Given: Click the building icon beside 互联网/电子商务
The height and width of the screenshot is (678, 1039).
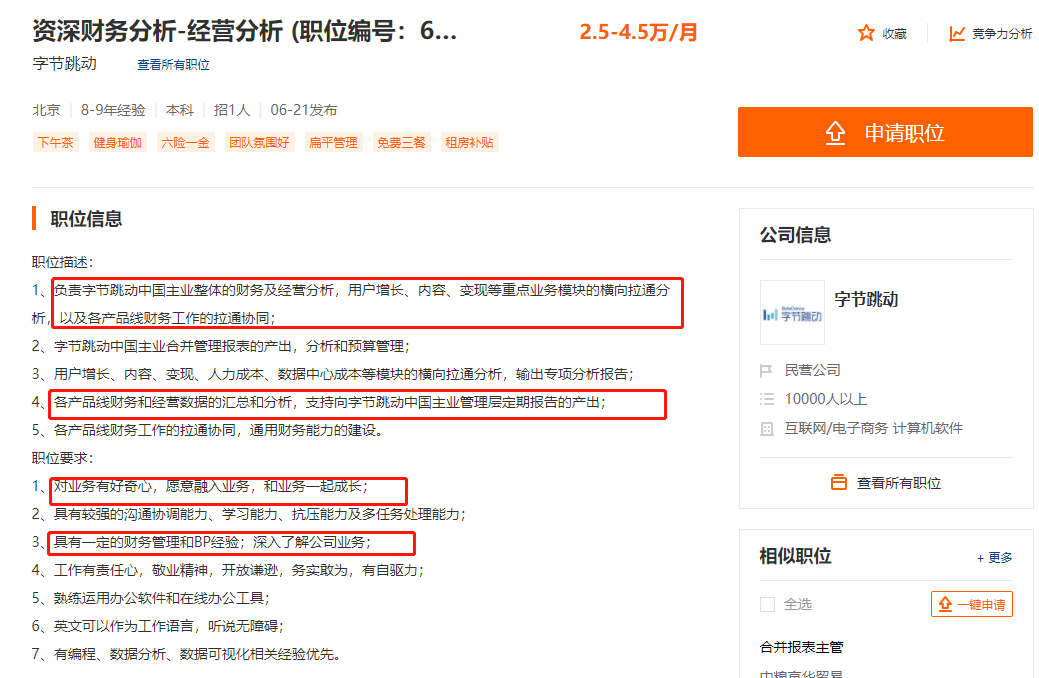Looking at the screenshot, I should coord(767,429).
